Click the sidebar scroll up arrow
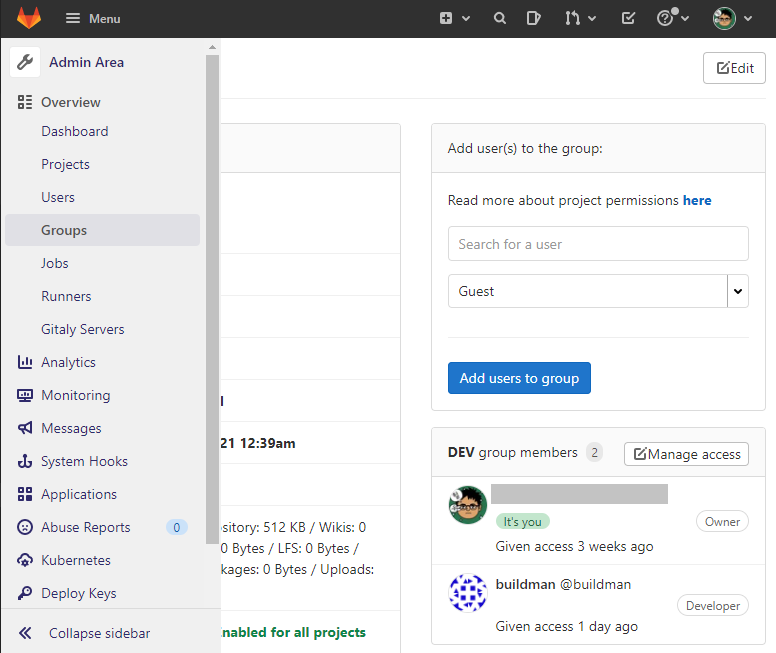 click(x=212, y=48)
